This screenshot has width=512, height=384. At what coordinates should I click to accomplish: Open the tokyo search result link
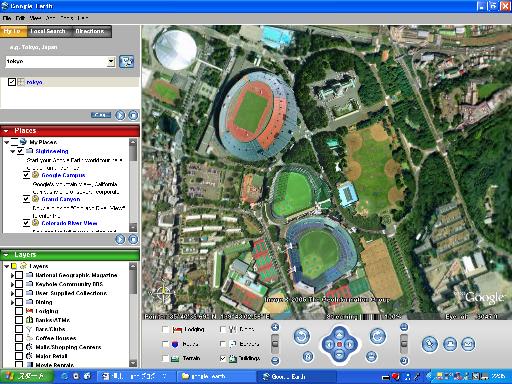pyautogui.click(x=34, y=82)
